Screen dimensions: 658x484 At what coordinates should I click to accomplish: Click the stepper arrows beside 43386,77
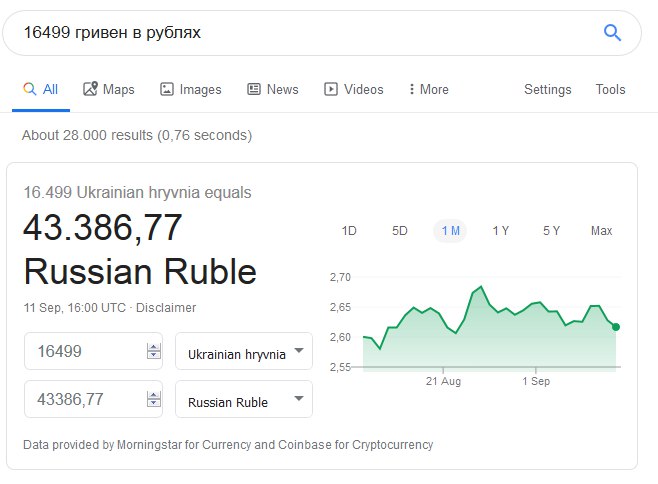154,399
